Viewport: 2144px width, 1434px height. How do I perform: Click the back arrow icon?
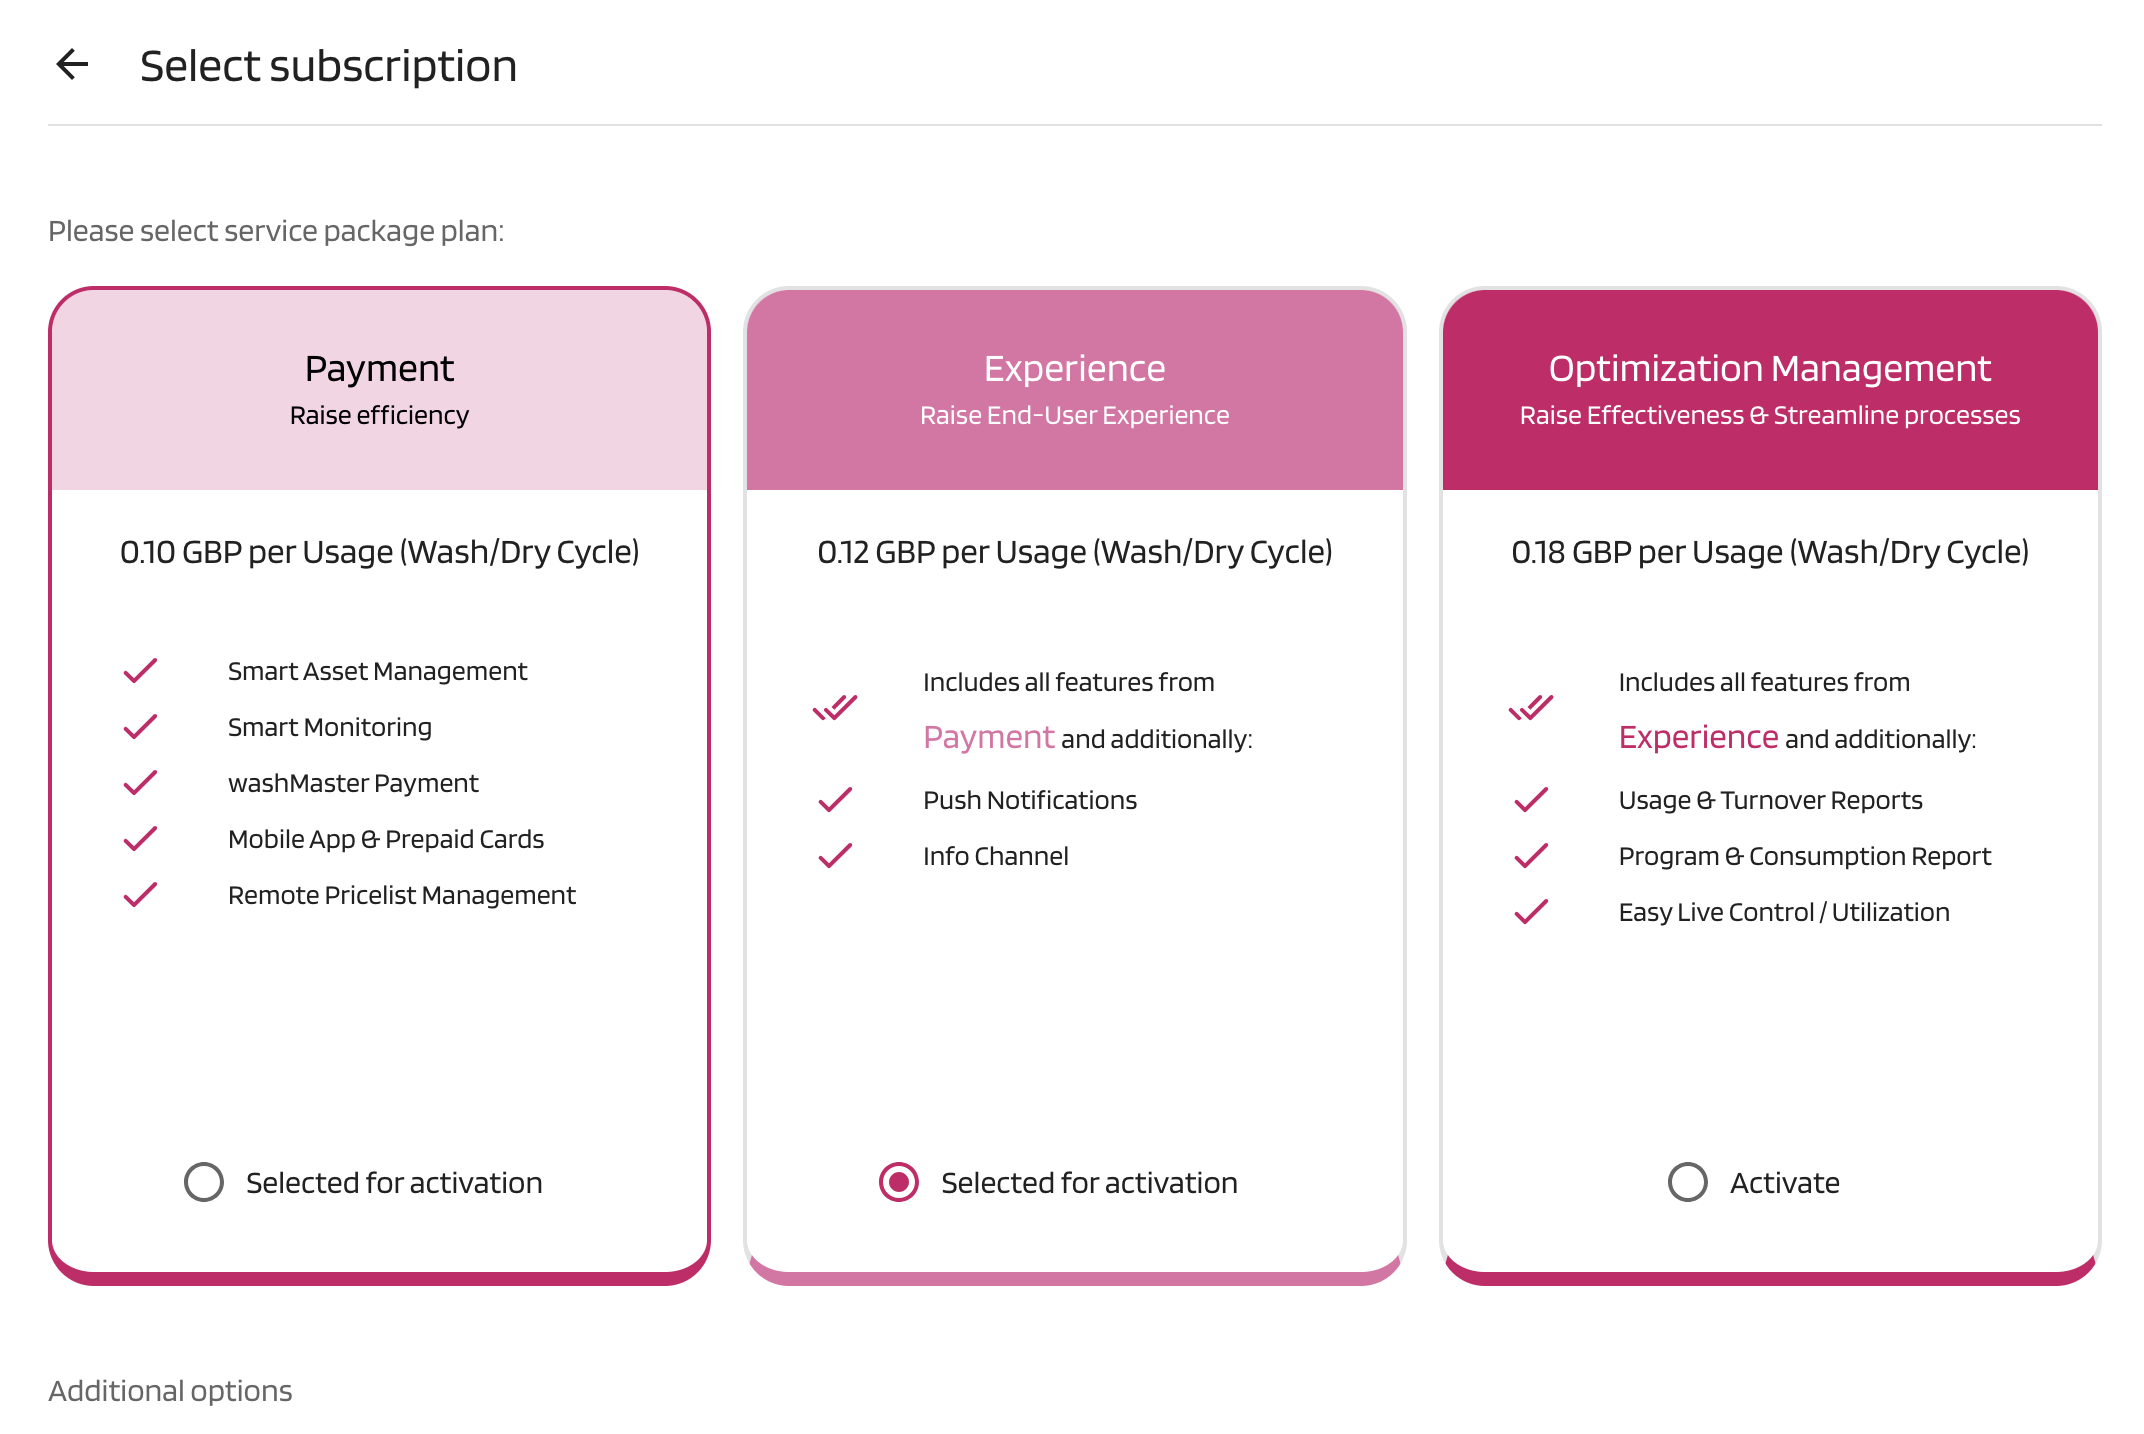coord(73,65)
